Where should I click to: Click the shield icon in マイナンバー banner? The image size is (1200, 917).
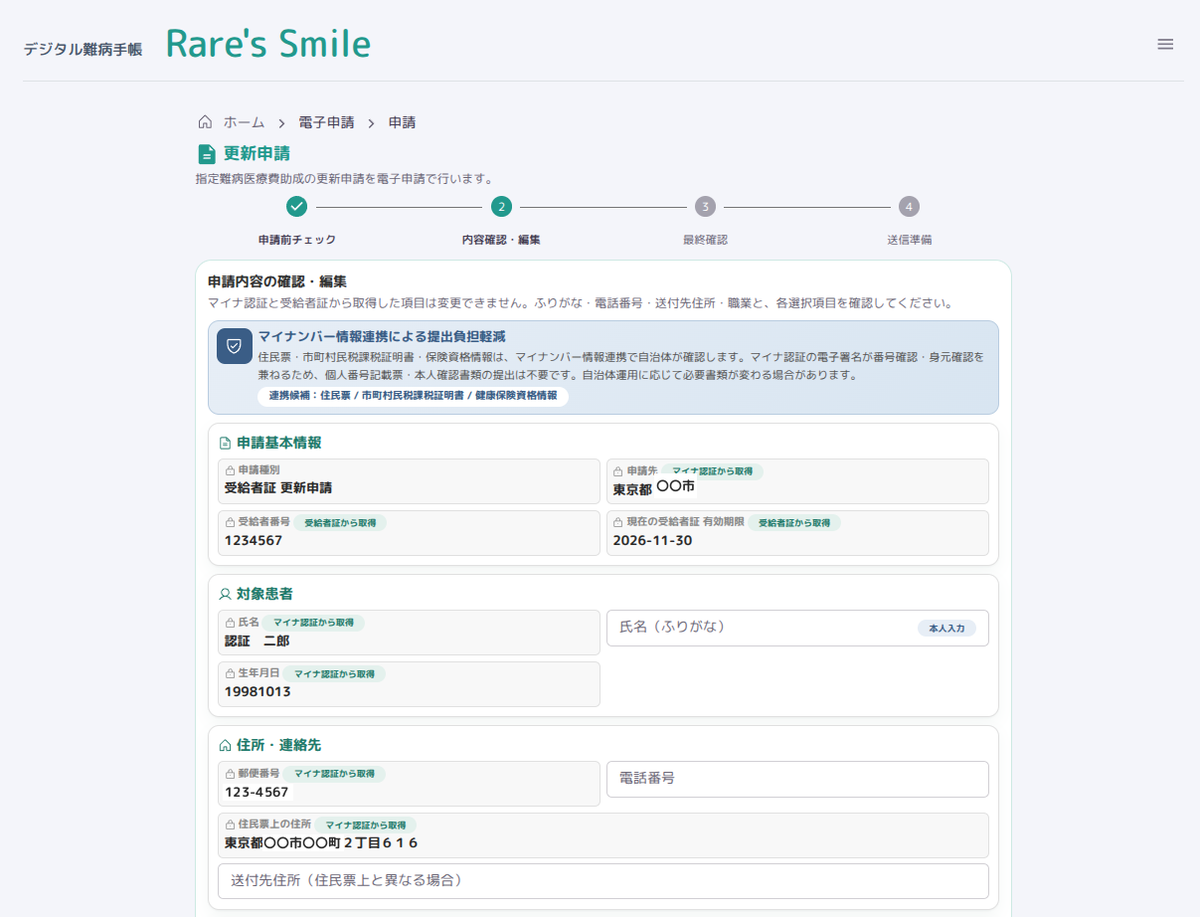tap(234, 346)
